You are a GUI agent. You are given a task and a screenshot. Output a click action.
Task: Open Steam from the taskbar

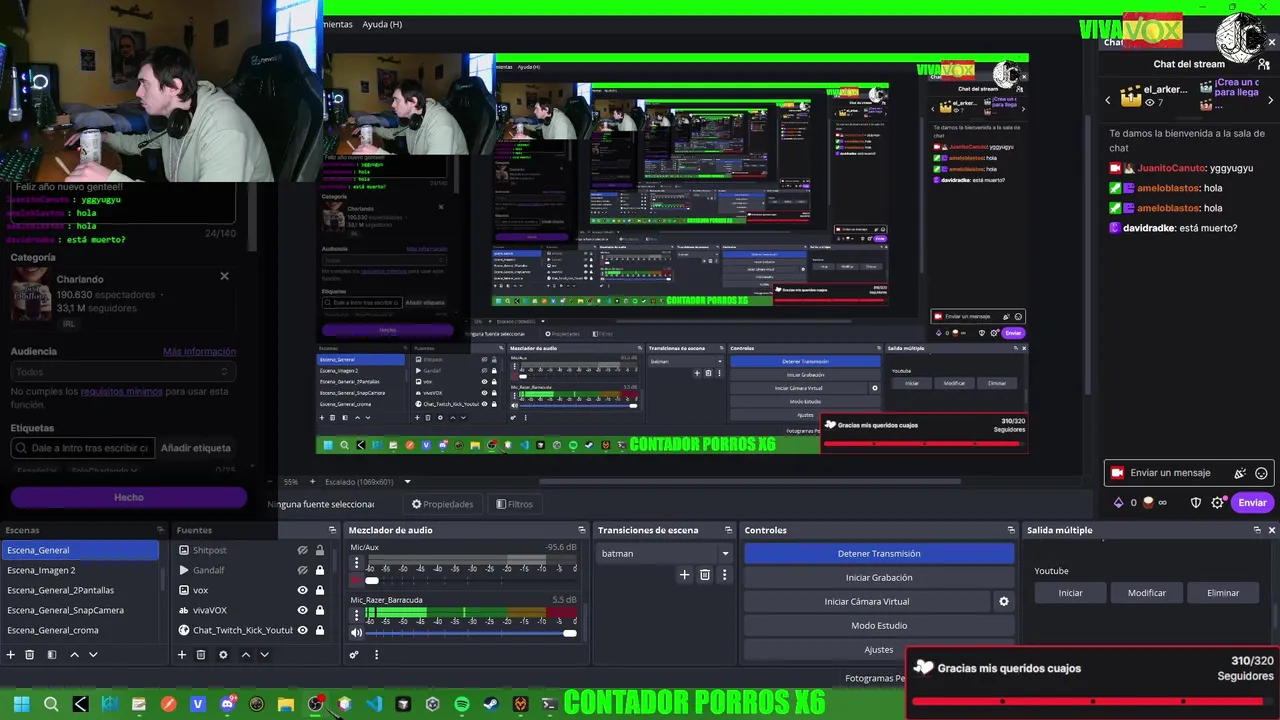point(490,704)
